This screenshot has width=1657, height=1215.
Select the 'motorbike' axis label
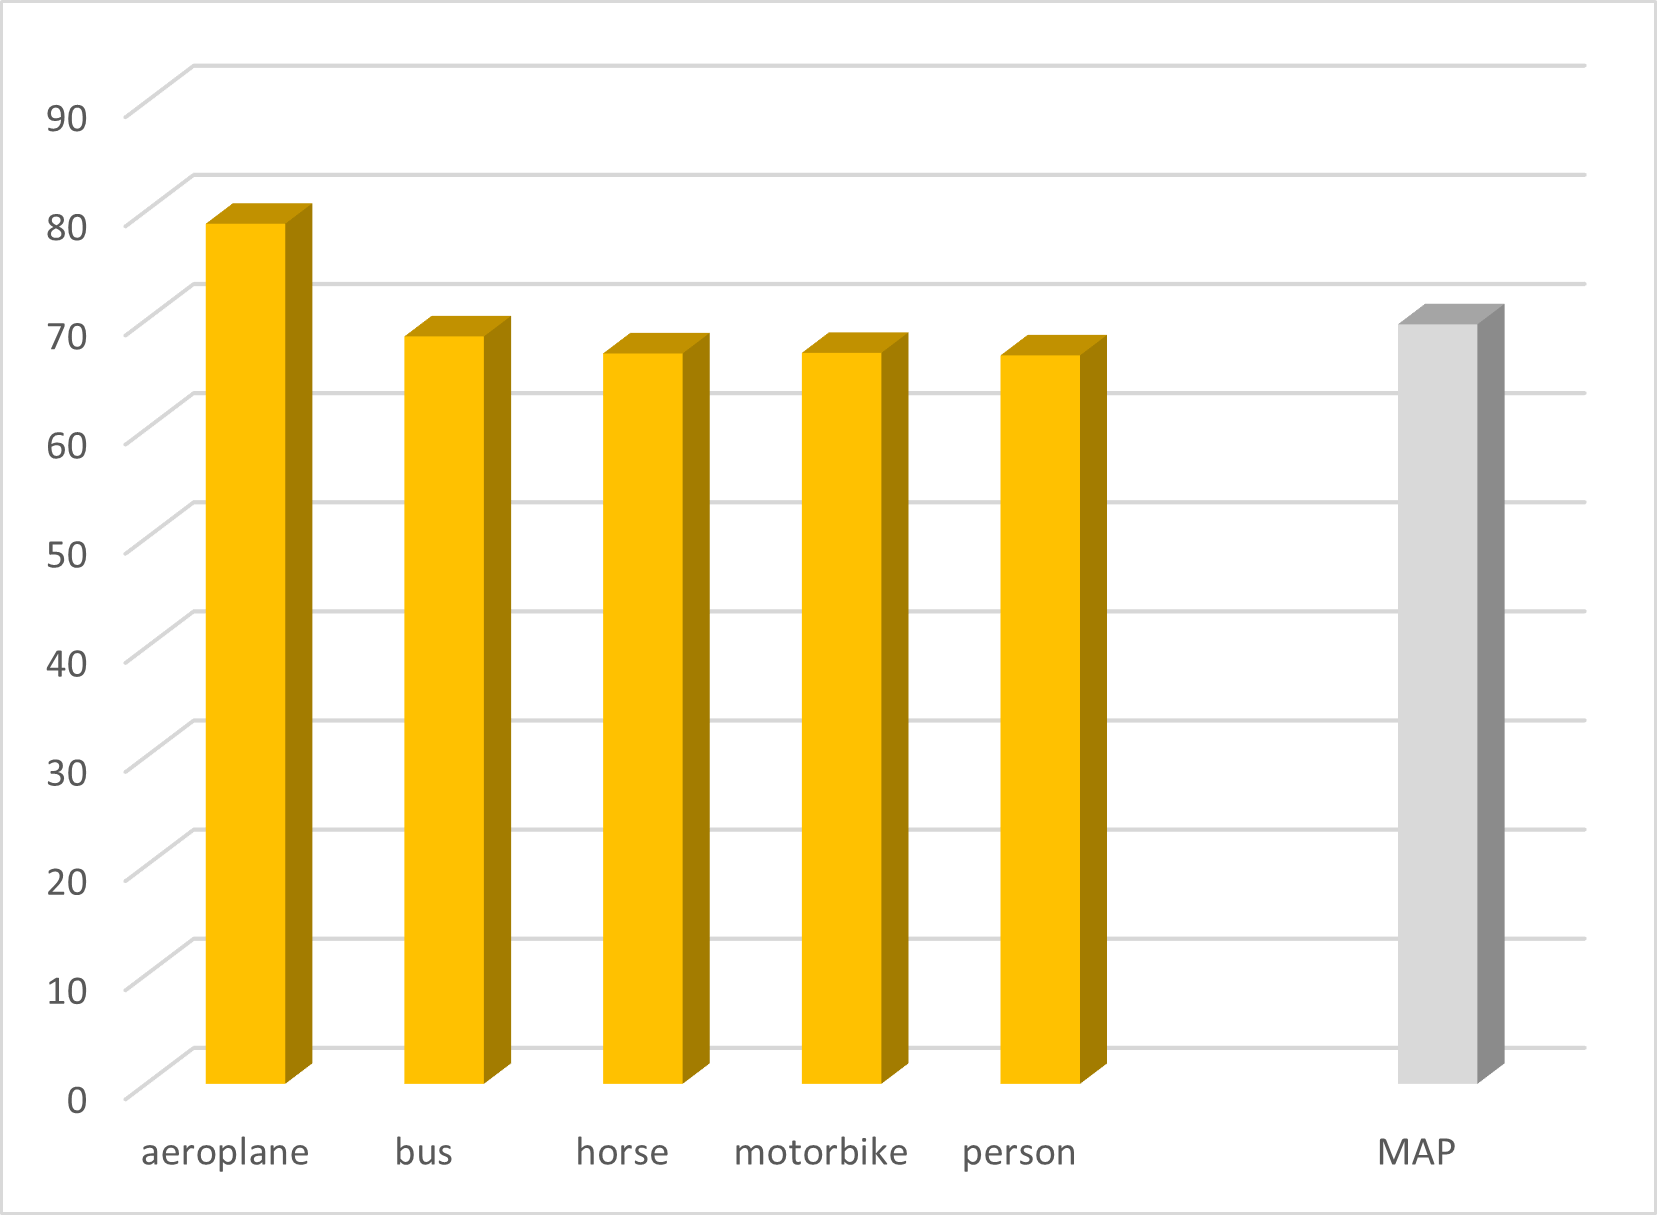tap(821, 1152)
